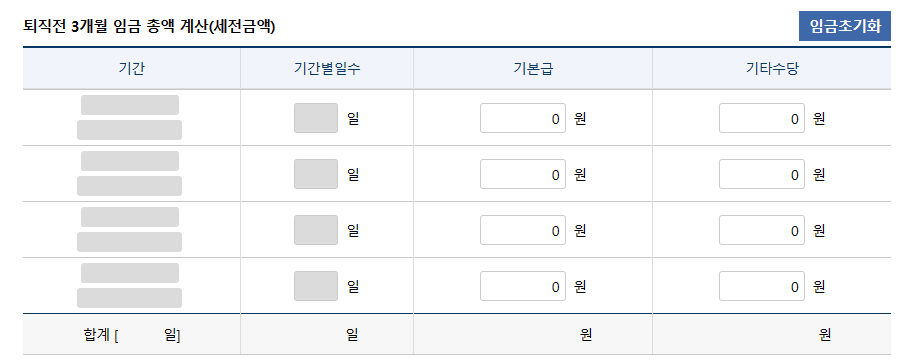The image size is (899, 363).
Task: Click the fourth row upper 기간 date field
Action: [x=130, y=273]
